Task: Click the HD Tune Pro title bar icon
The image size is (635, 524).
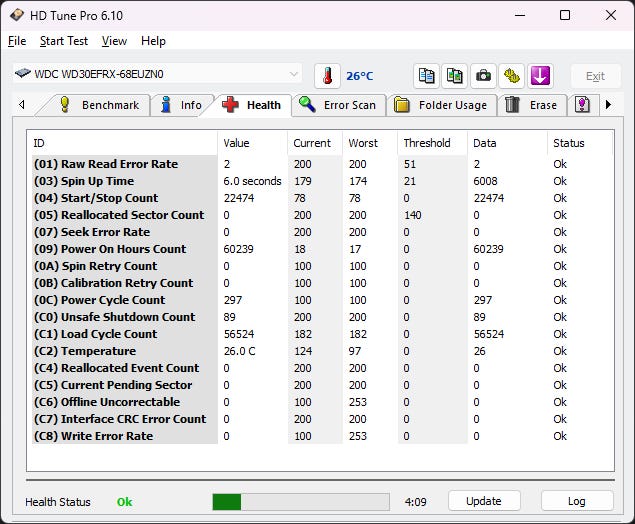Action: 17,15
